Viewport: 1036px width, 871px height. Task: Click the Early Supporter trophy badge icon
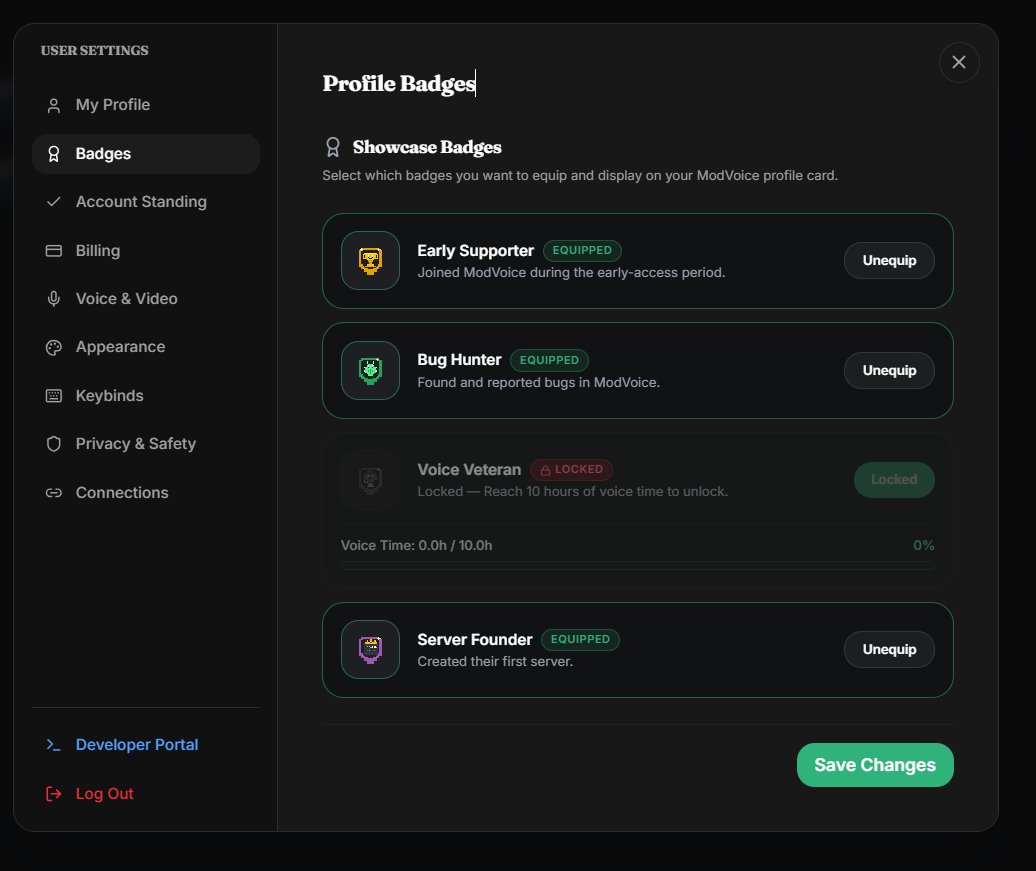coord(371,260)
